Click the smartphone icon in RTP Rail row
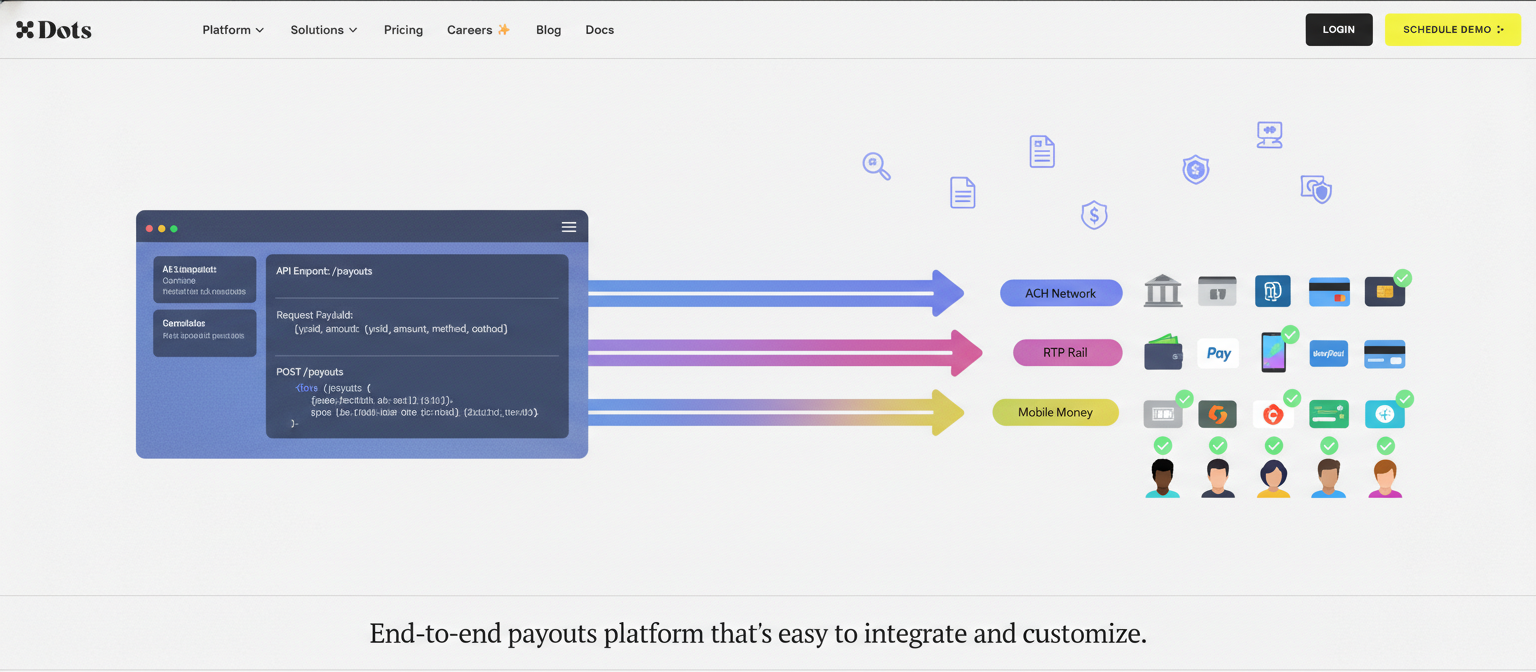 (x=1273, y=353)
